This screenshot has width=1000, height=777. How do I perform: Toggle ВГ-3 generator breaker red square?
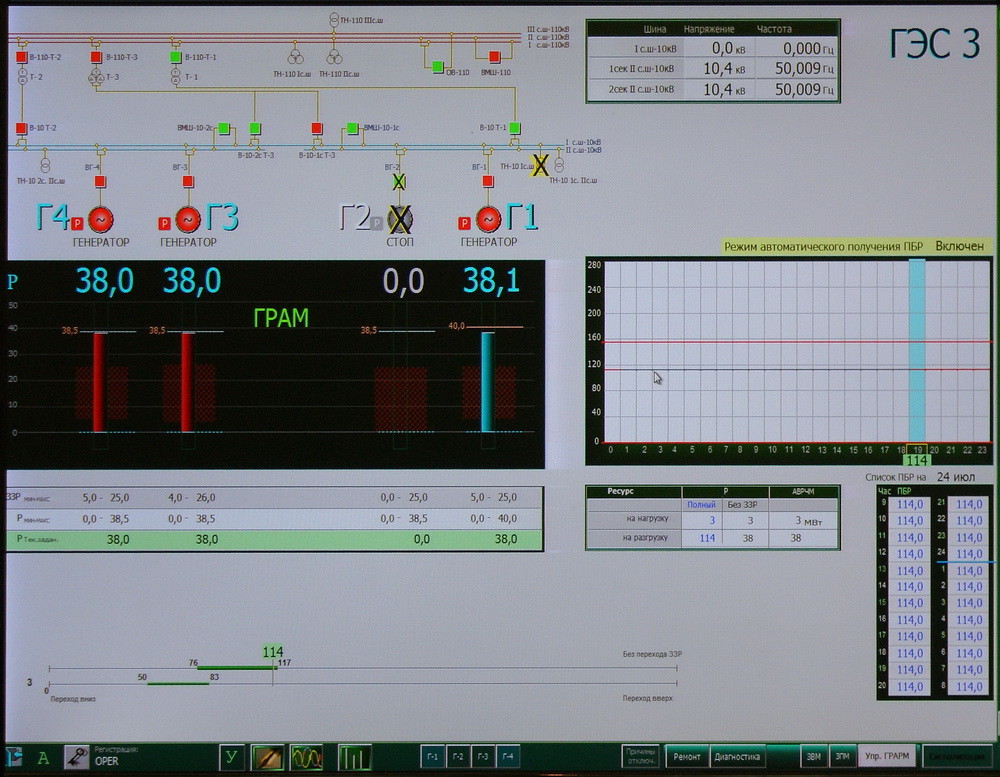[188, 182]
